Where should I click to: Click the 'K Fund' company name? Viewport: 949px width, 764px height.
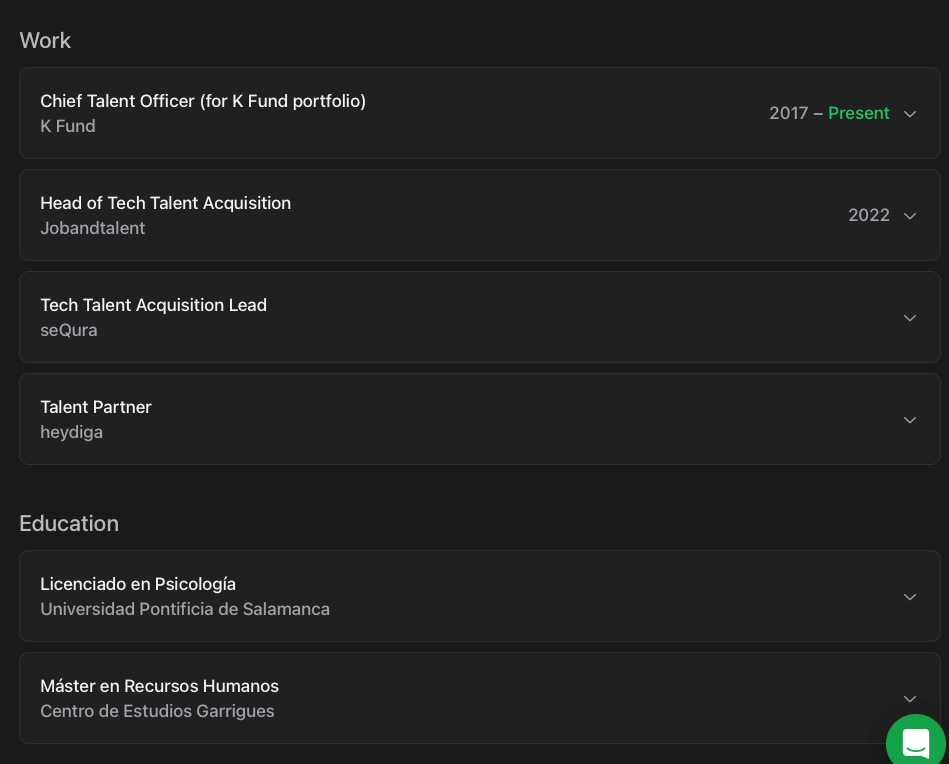[x=68, y=126]
